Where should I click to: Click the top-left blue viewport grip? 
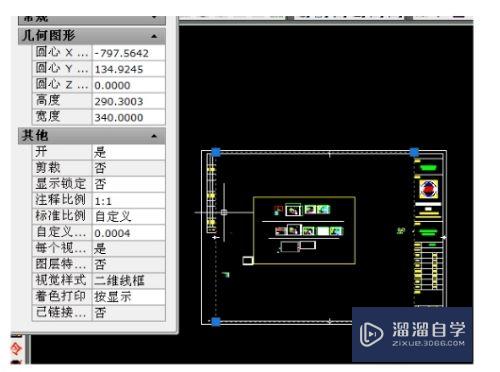[216, 152]
